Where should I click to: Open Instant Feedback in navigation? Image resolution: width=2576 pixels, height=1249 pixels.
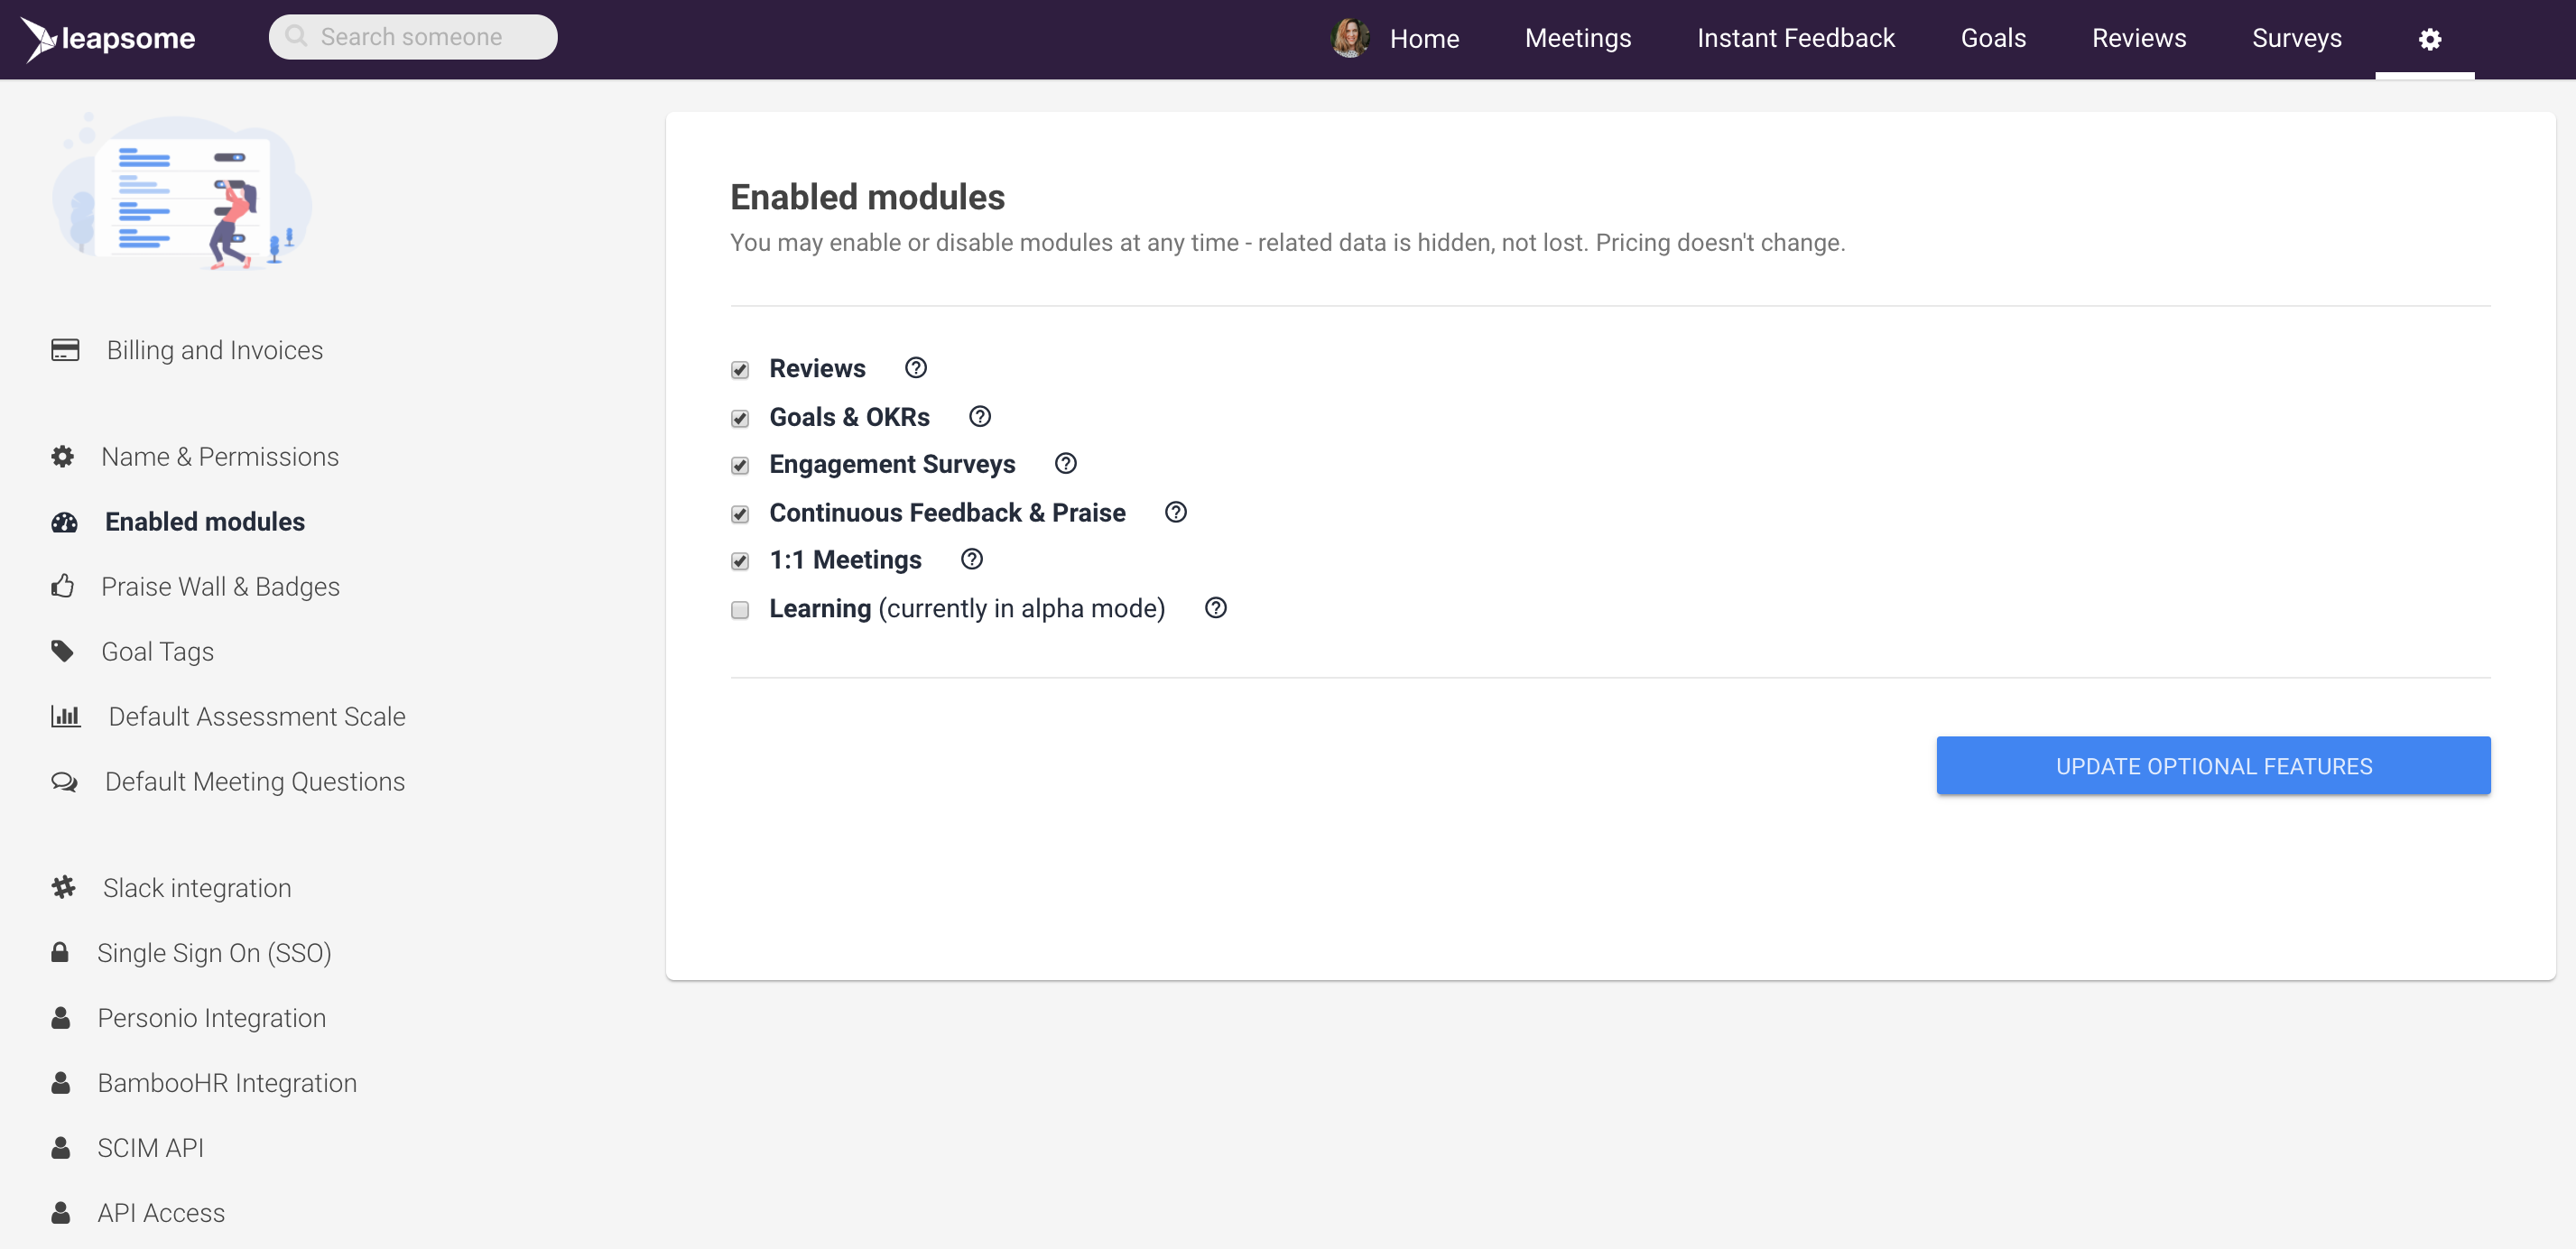(1795, 38)
